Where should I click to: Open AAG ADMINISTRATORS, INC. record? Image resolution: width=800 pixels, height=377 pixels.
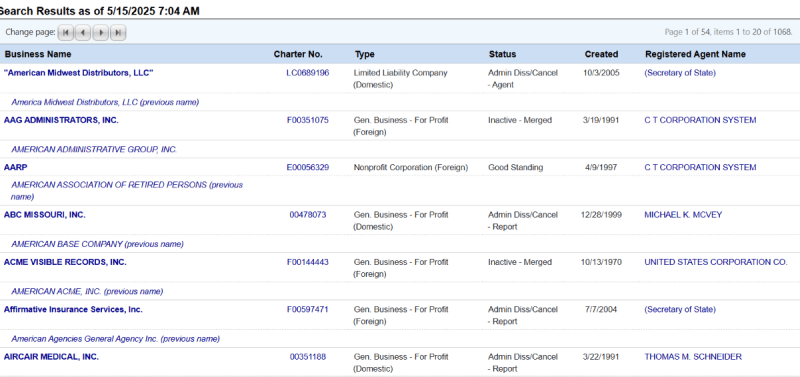tap(61, 120)
